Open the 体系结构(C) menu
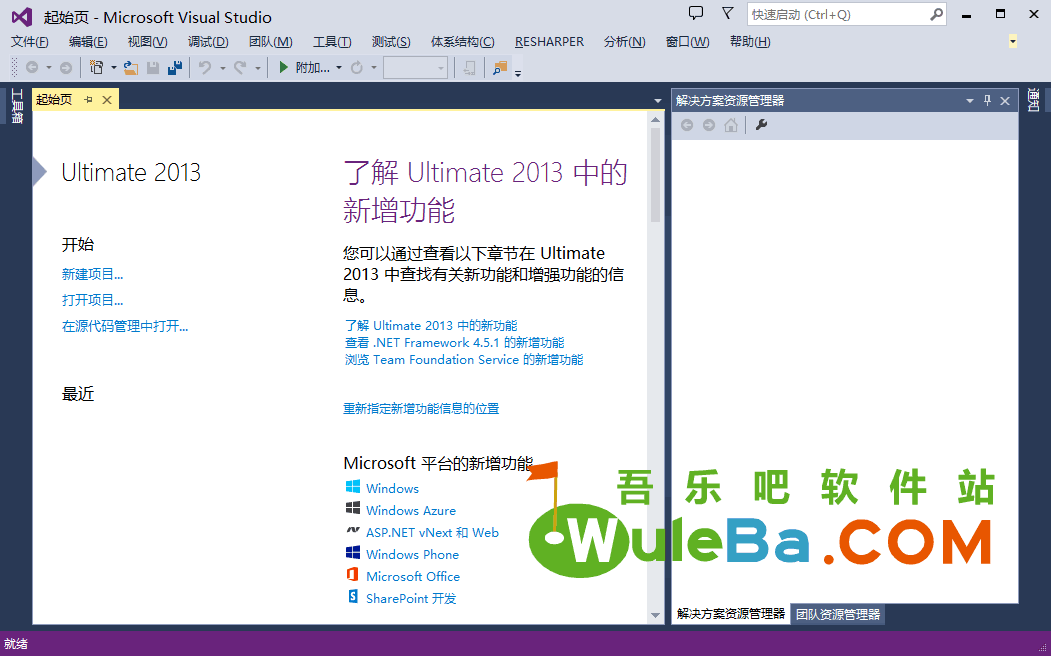1051x656 pixels. point(462,42)
